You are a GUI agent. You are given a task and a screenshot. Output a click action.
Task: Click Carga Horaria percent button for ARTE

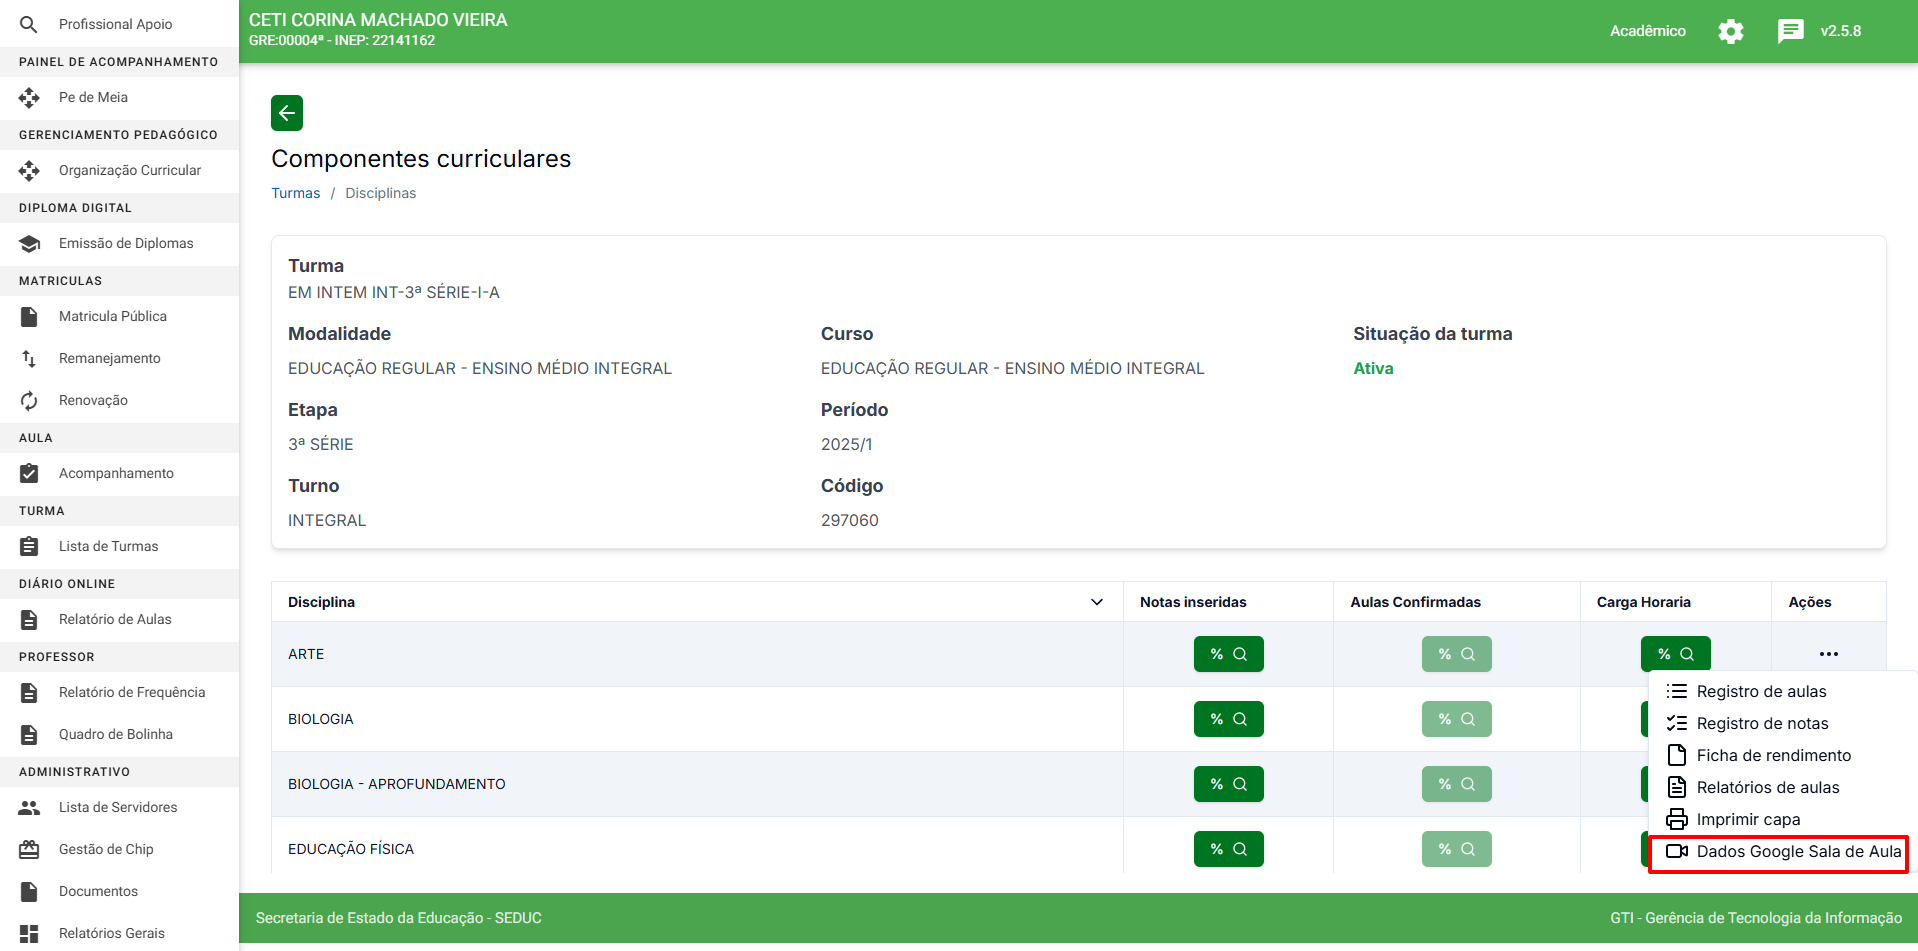coord(1675,654)
